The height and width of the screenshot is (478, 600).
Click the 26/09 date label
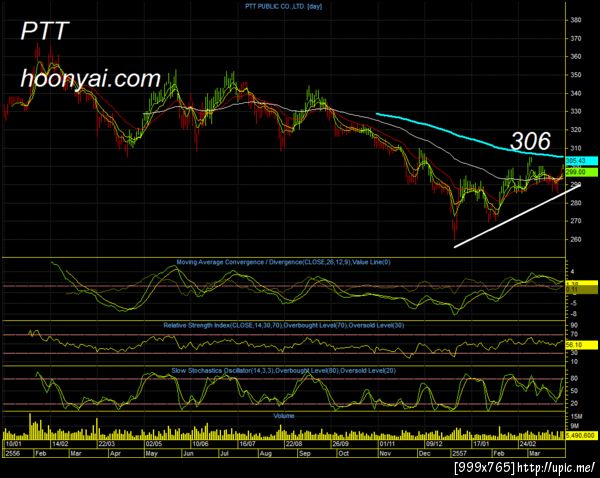341,444
